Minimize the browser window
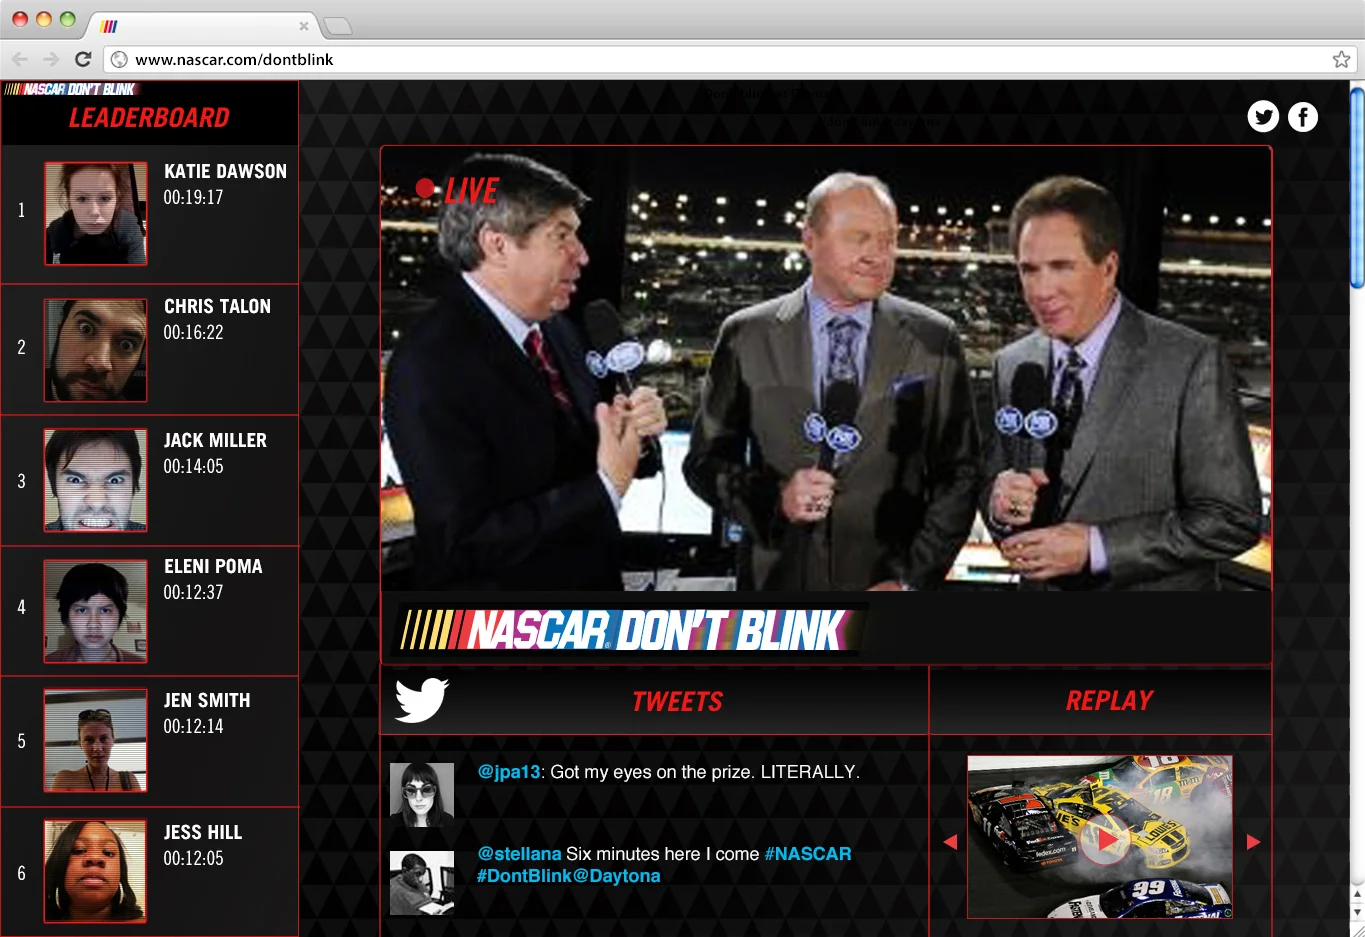 point(43,19)
